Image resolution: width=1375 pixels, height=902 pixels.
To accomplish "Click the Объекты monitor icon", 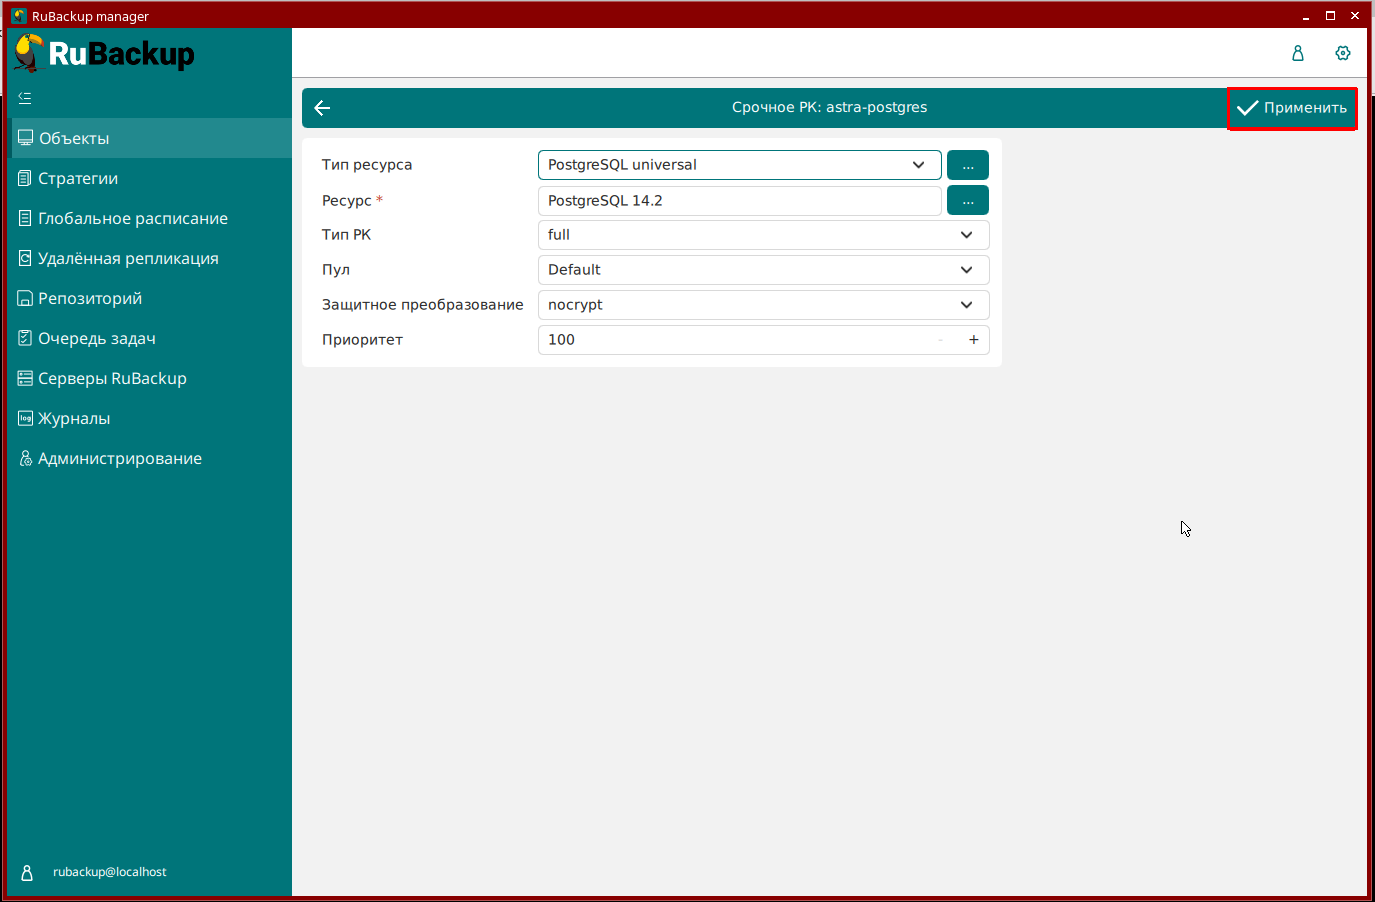I will (x=26, y=138).
